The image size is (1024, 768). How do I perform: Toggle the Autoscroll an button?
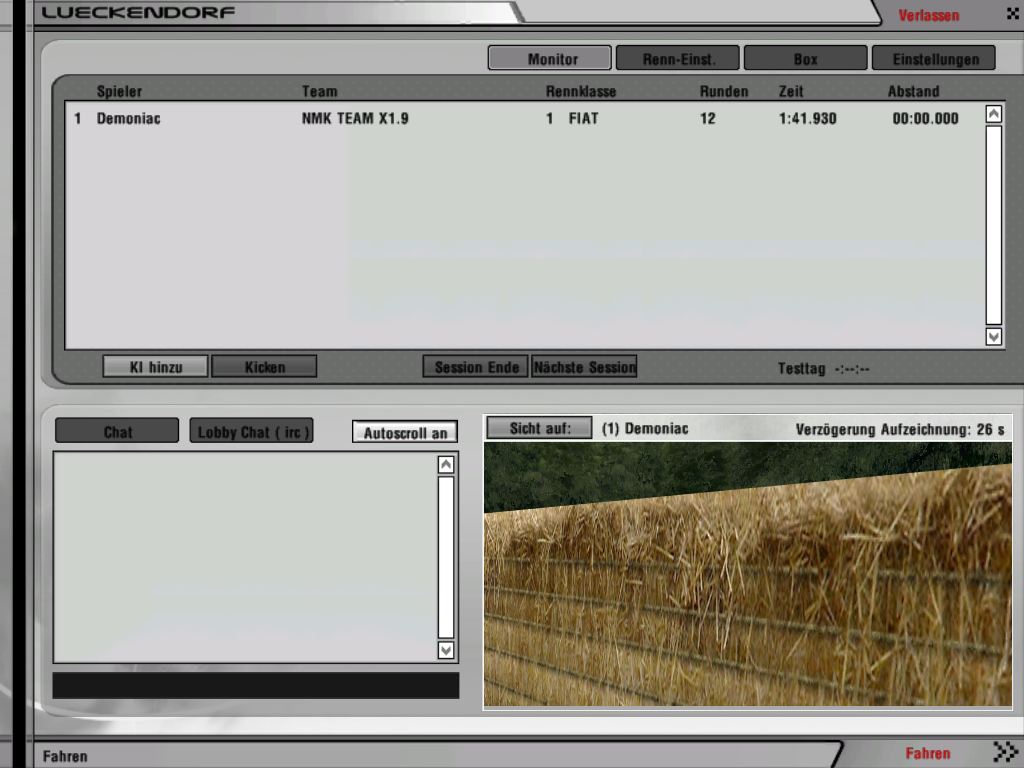point(405,432)
